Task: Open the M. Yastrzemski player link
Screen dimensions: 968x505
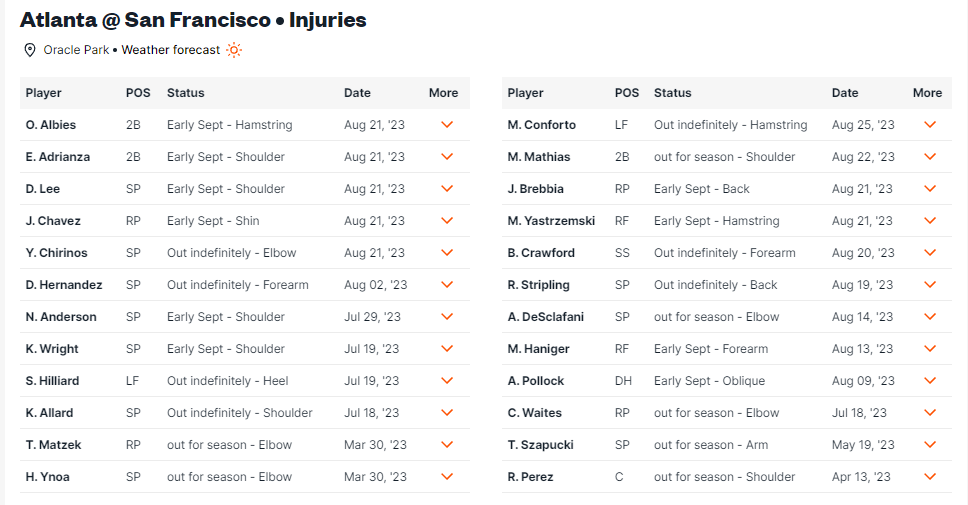Action: tap(551, 221)
